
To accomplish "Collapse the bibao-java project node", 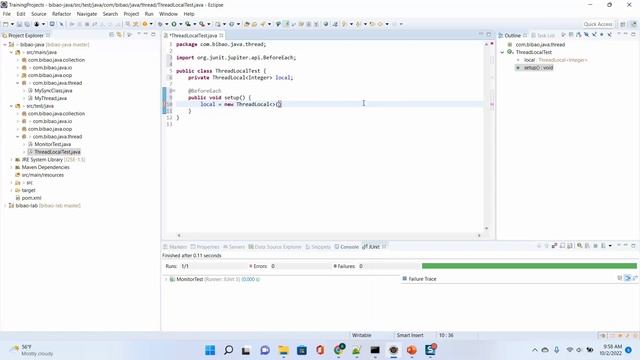I will point(5,44).
